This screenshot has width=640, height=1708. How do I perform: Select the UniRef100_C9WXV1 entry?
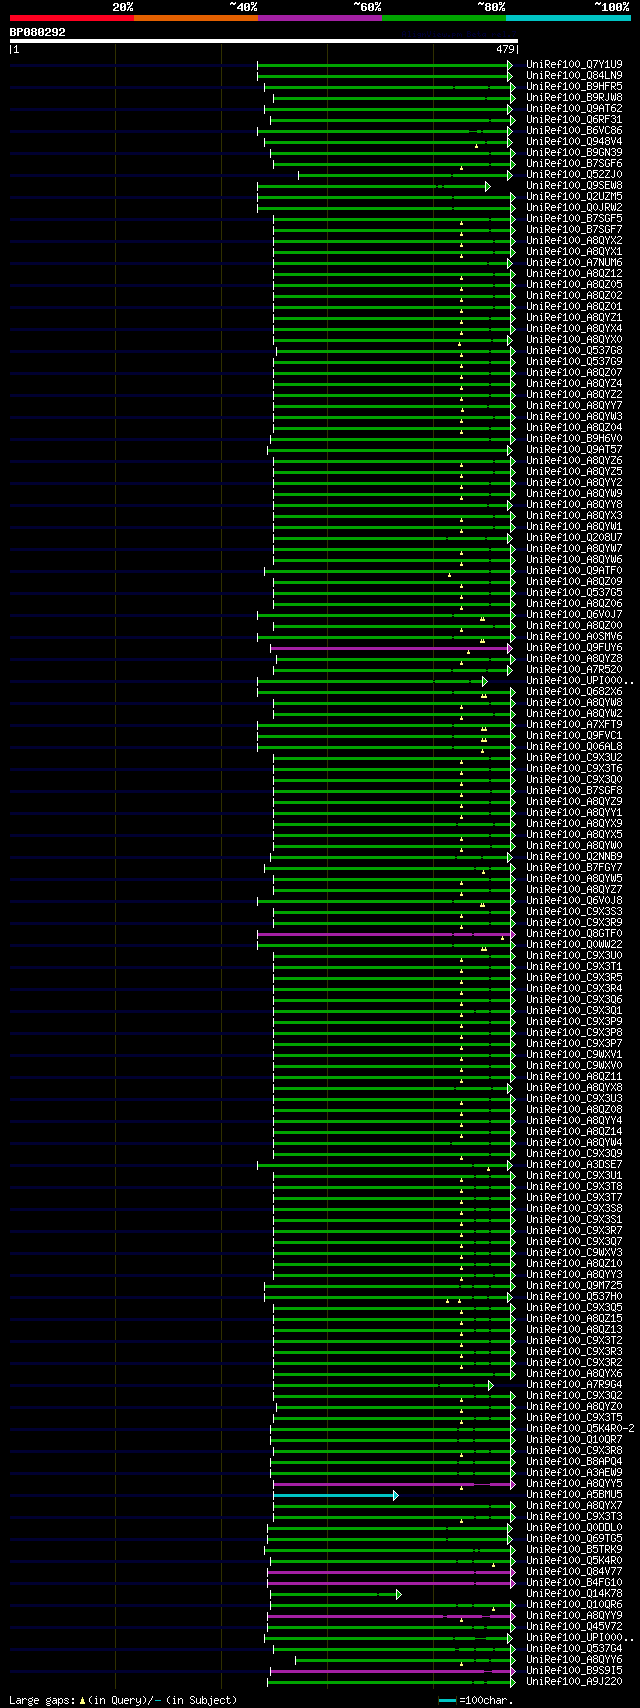tap(574, 1054)
